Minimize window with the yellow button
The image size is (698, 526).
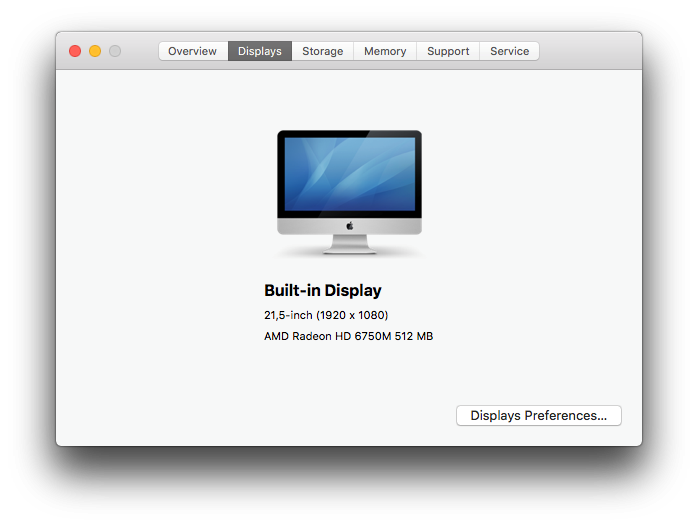(x=95, y=51)
